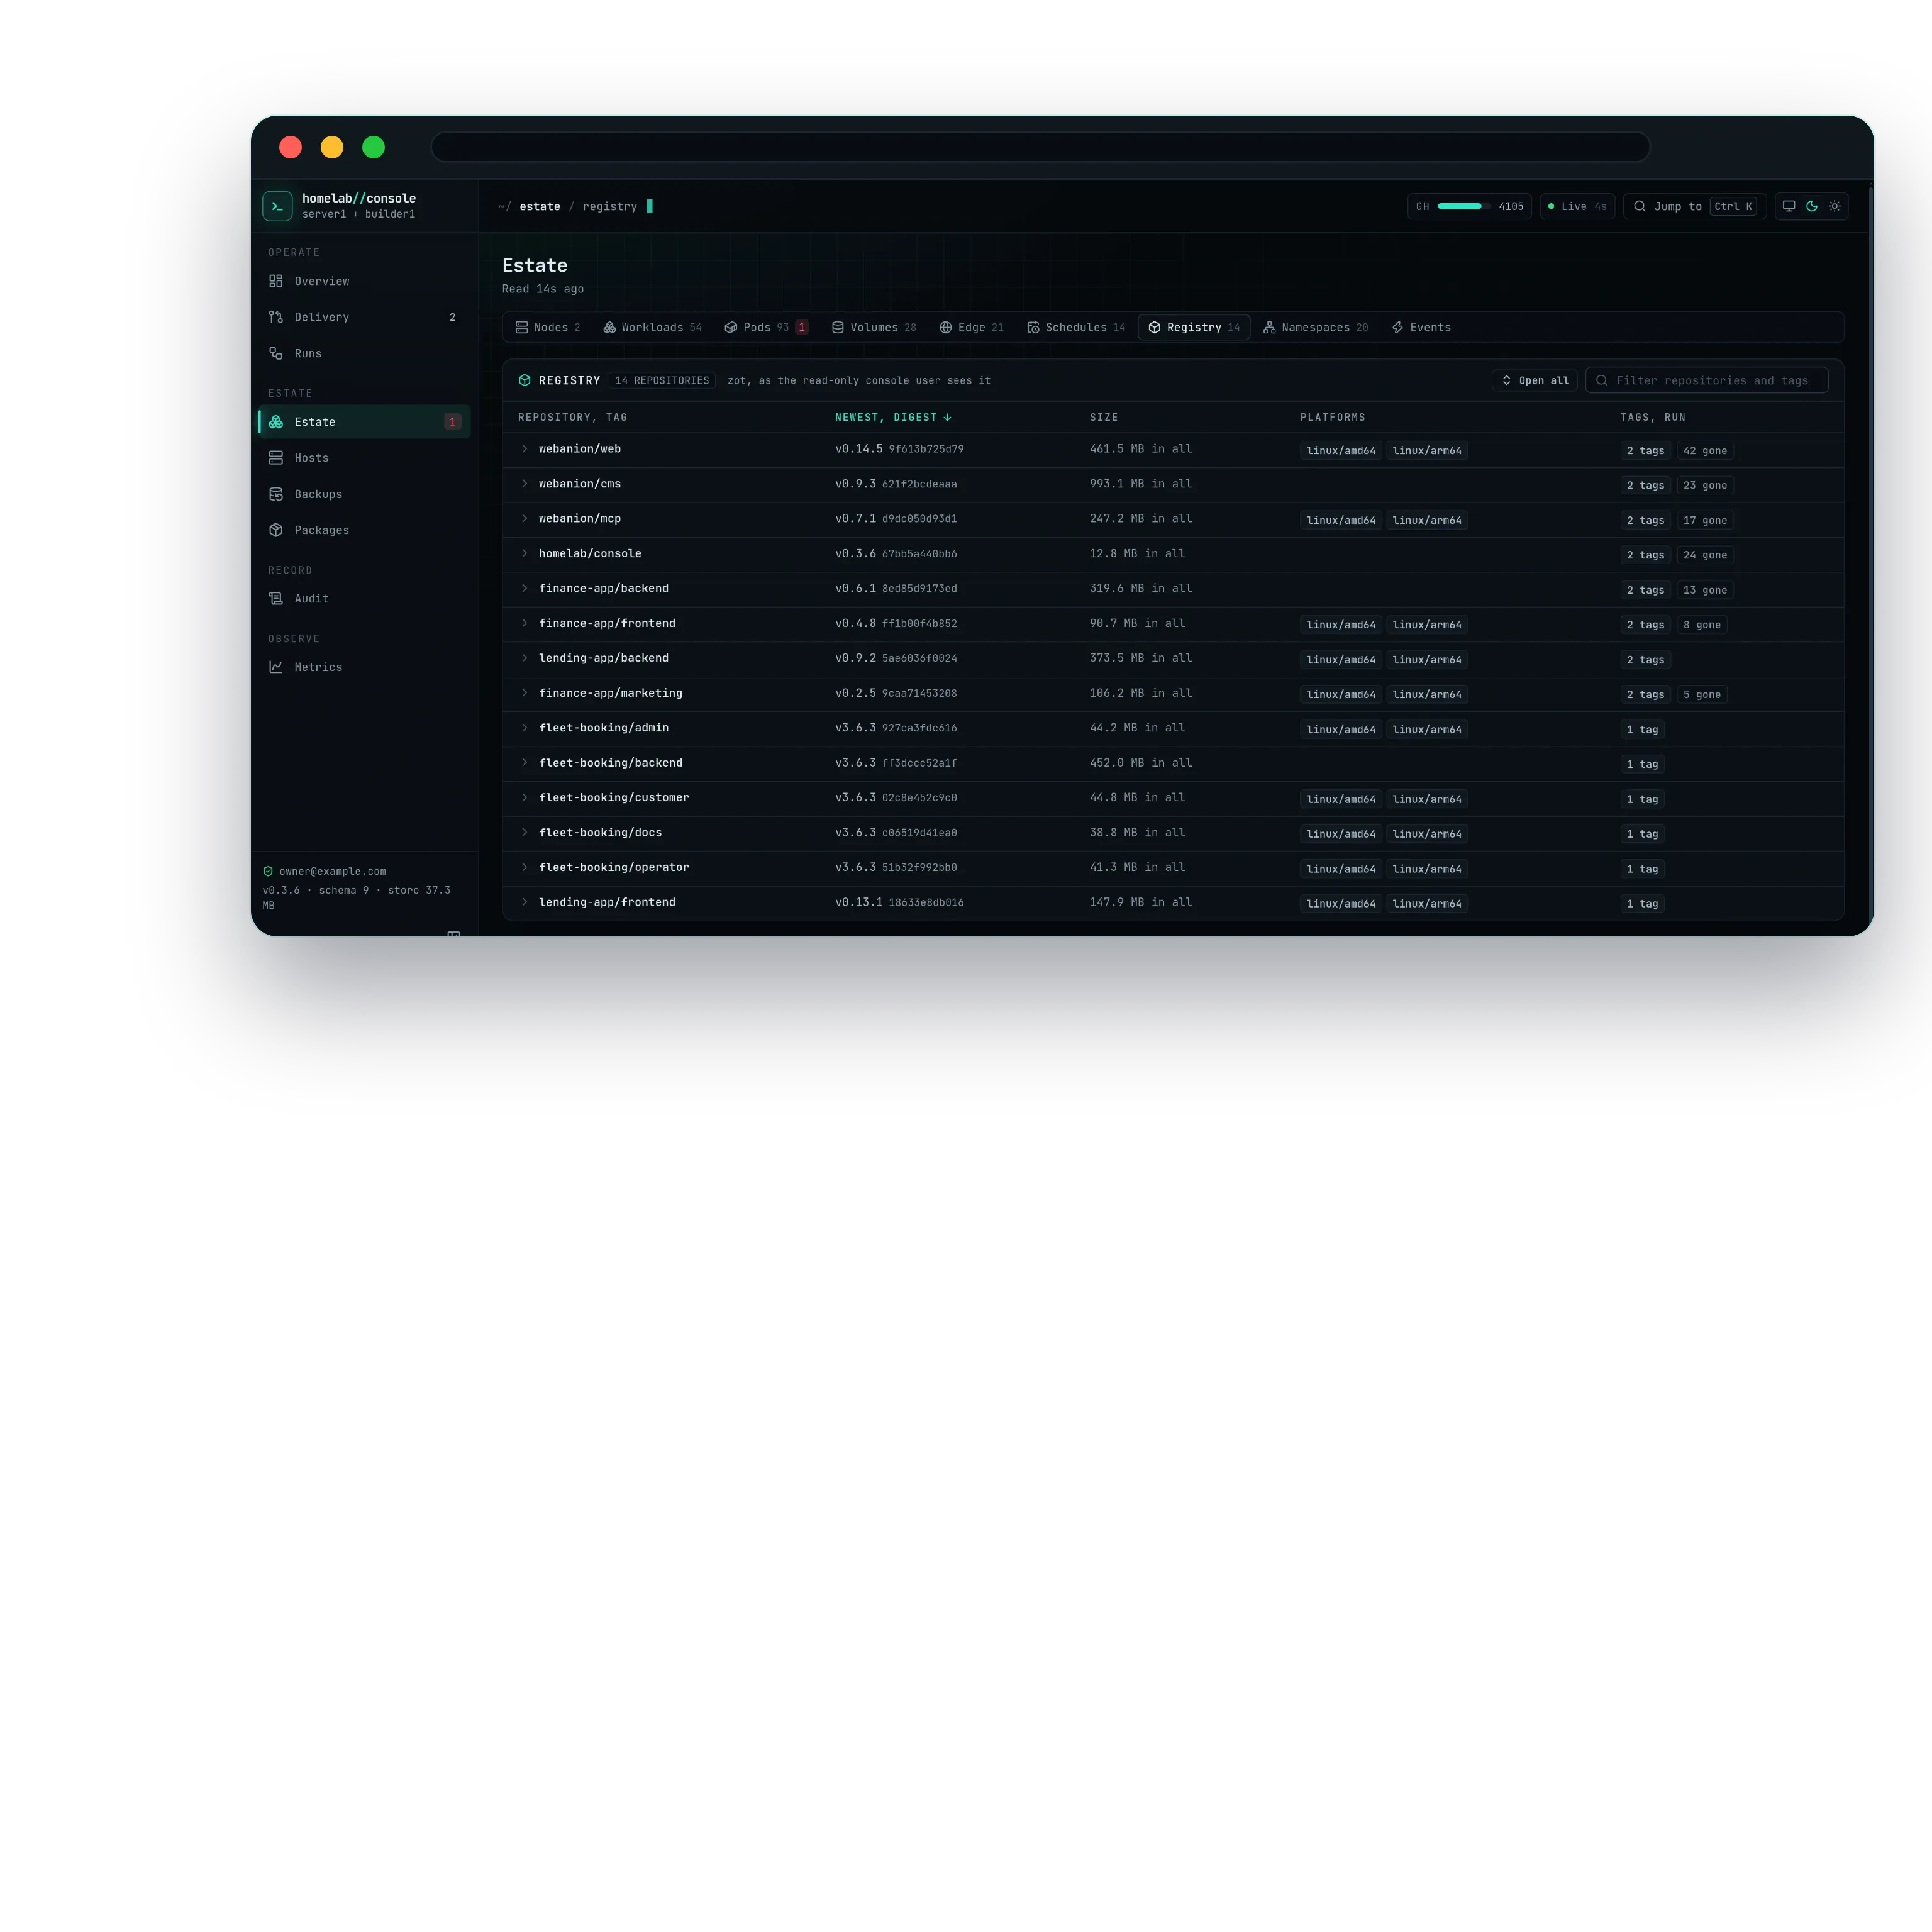Open Metrics in the sidebar
This screenshot has height=1932, width=1932.
(364, 667)
